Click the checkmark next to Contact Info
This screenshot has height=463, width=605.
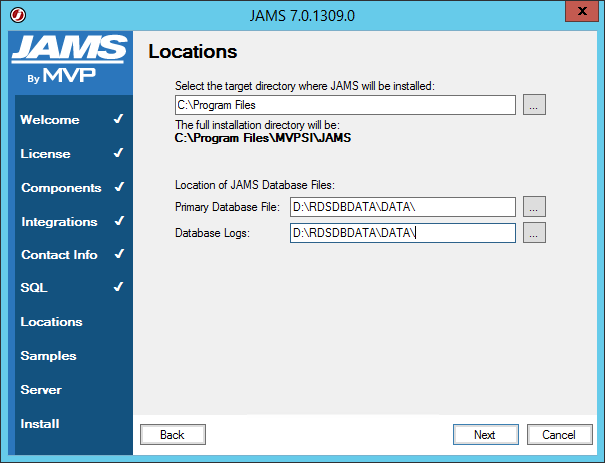120,254
